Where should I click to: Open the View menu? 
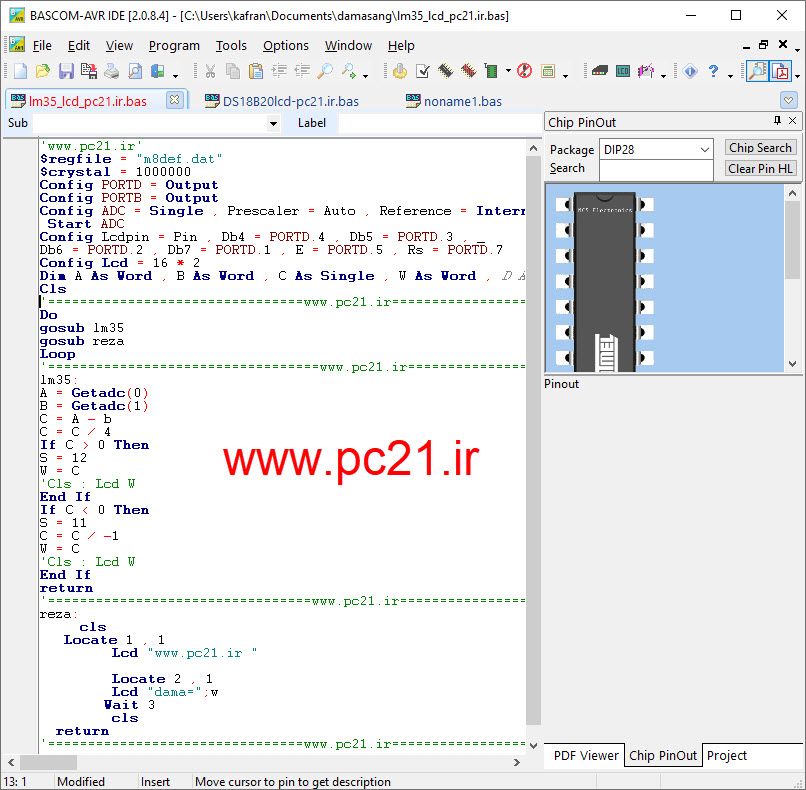pyautogui.click(x=119, y=46)
